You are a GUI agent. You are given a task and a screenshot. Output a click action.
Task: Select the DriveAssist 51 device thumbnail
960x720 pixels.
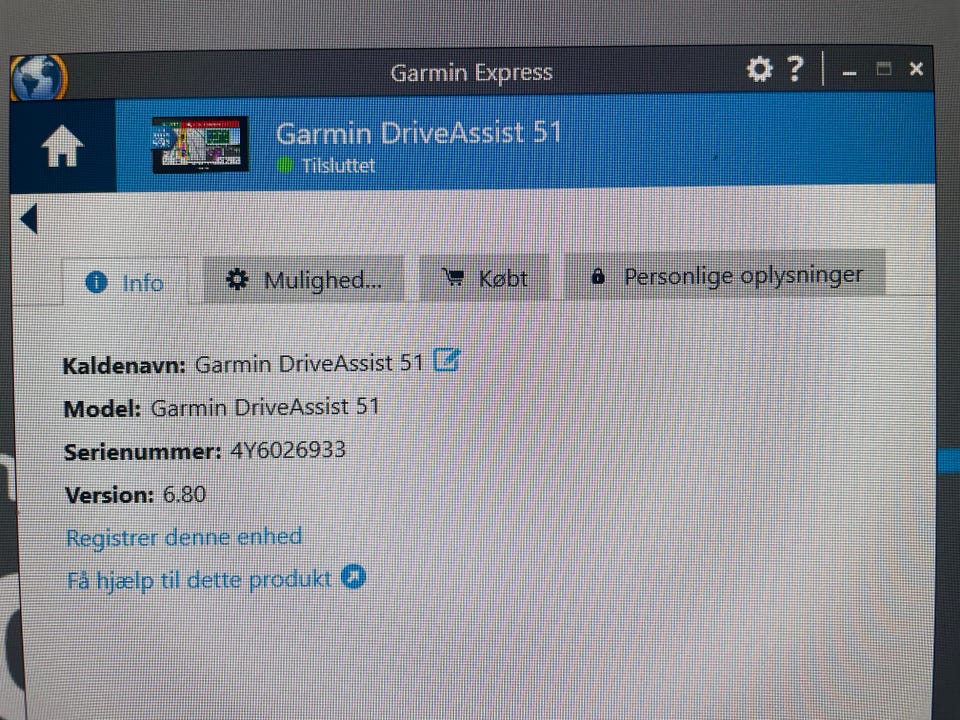tap(200, 144)
